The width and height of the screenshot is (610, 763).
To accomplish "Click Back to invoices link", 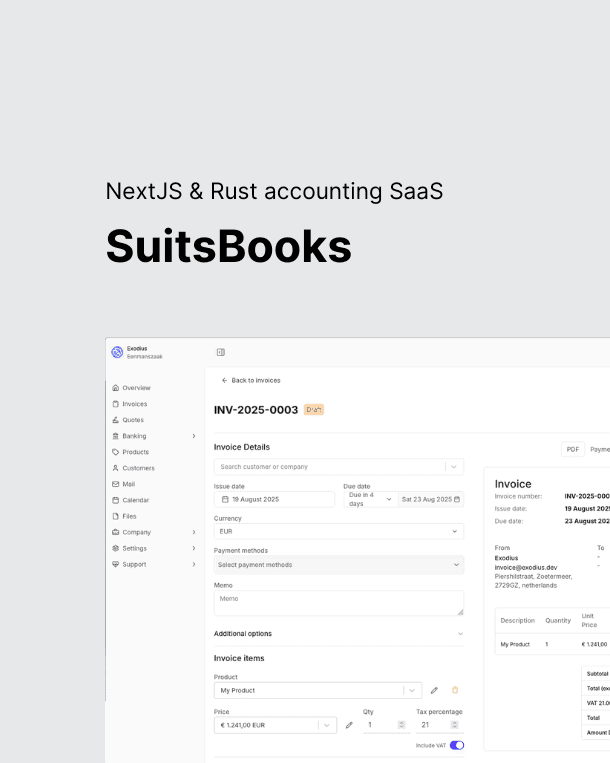I will click(251, 380).
